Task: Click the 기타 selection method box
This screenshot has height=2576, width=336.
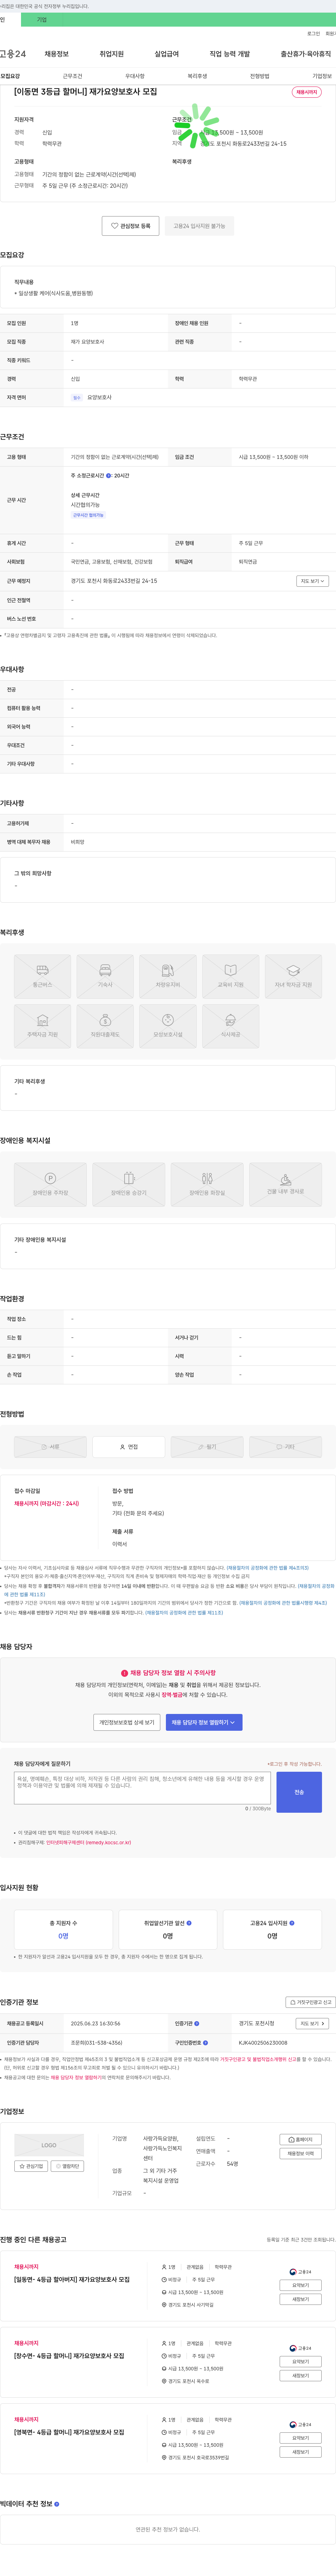Action: (286, 1447)
